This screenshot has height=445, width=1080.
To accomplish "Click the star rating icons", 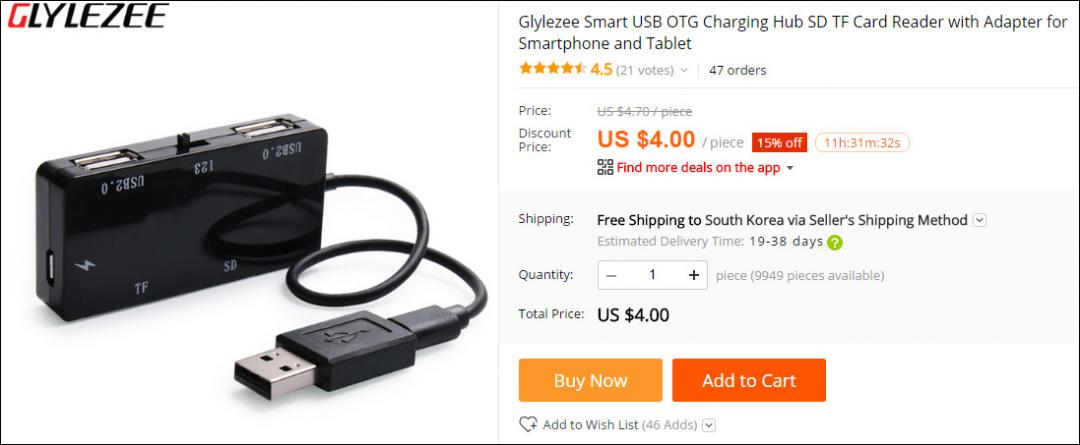I will tap(553, 69).
